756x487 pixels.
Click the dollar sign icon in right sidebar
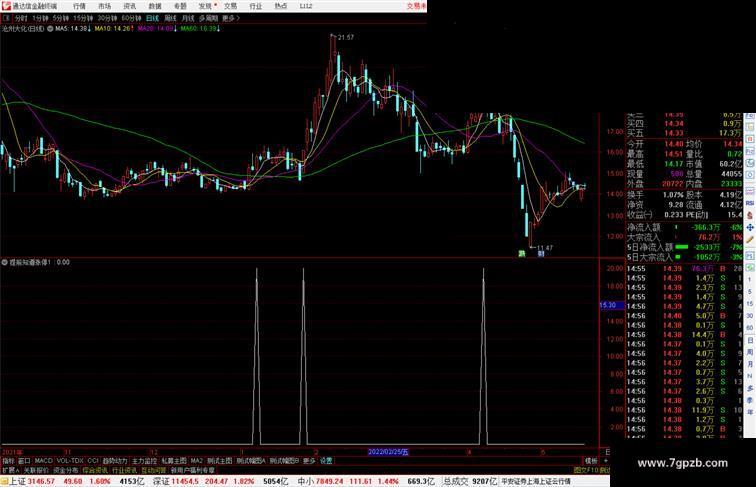[x=750, y=215]
